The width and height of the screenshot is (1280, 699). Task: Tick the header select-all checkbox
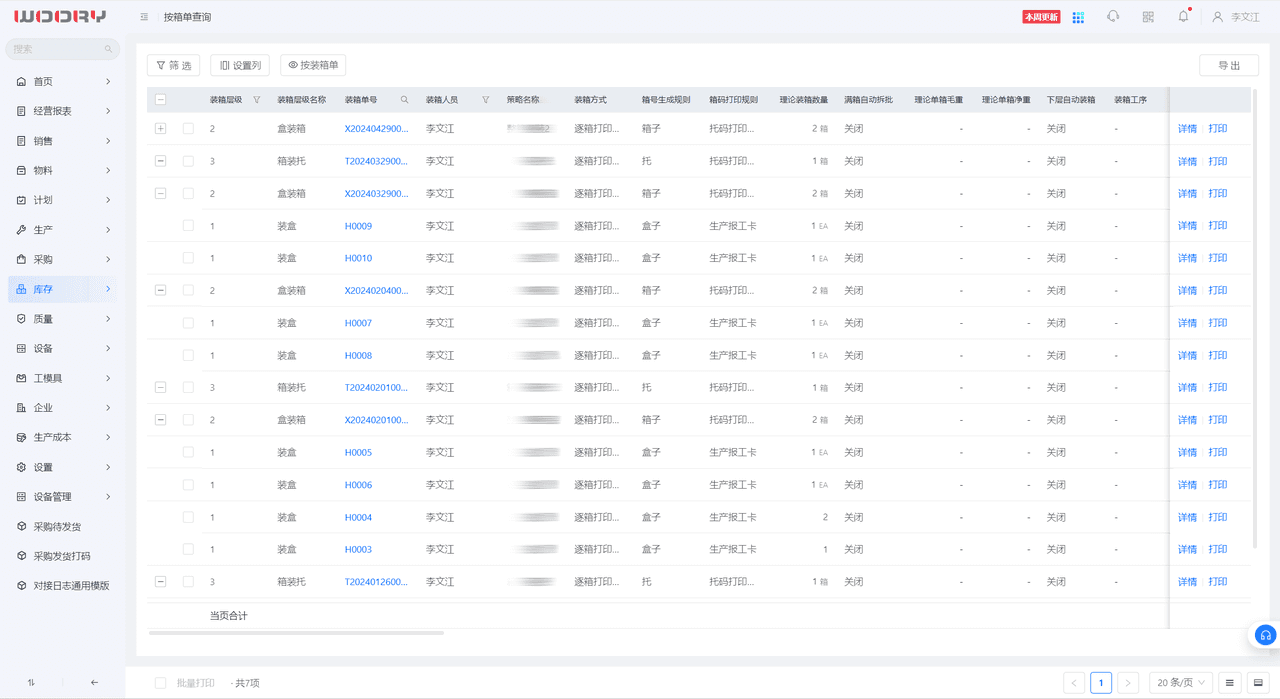point(160,100)
